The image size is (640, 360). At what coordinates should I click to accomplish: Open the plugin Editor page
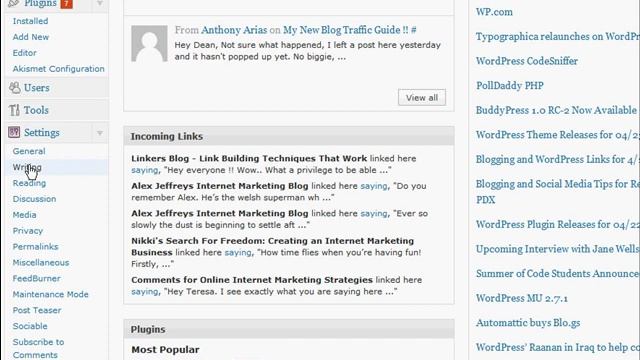click(x=24, y=53)
